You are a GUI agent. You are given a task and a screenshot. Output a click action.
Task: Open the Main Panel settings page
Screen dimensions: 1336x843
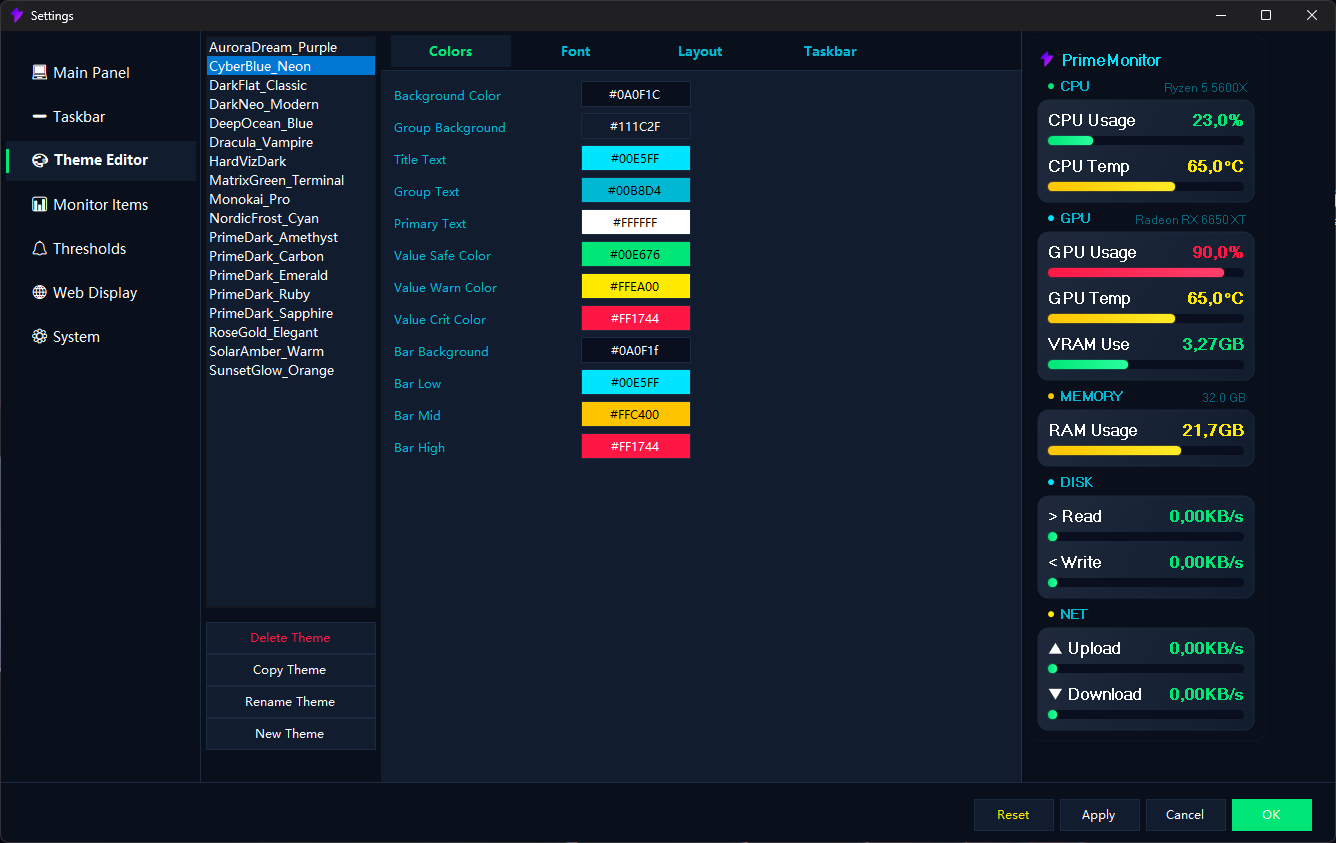[101, 72]
